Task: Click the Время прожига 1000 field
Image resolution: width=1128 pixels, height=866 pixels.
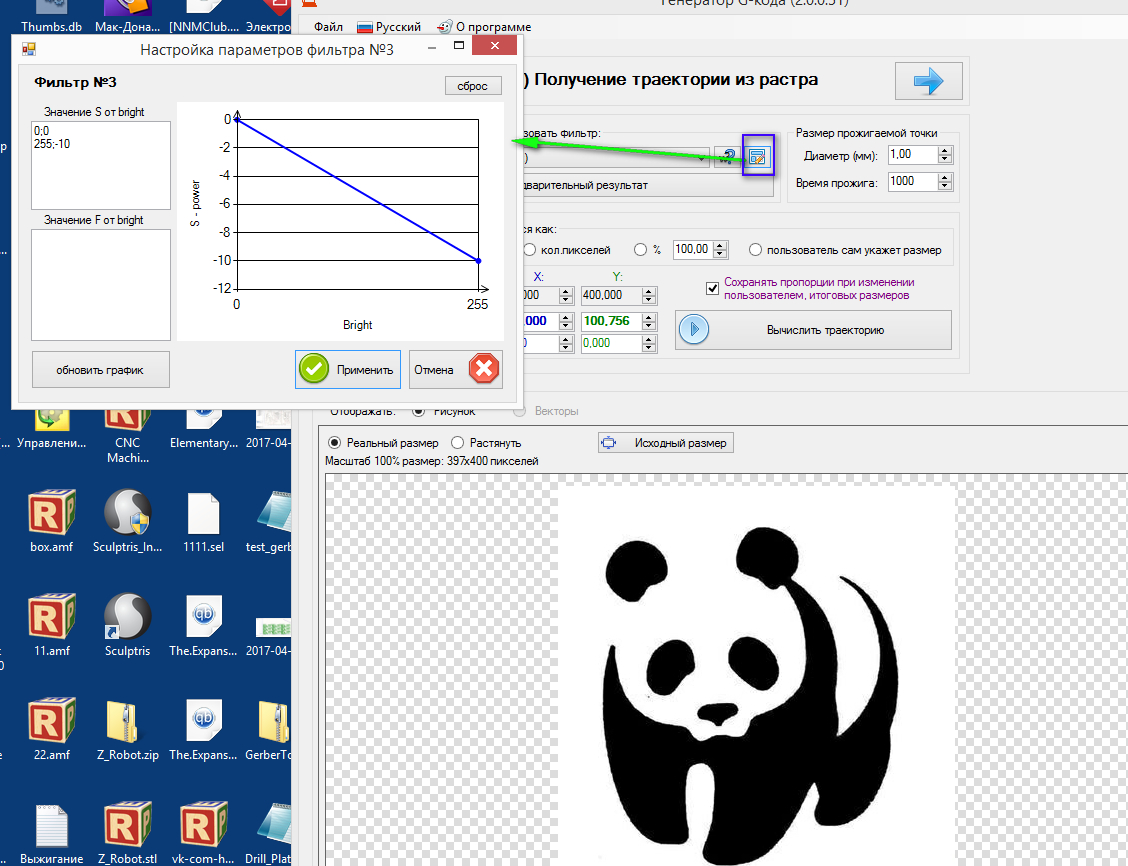Action: (913, 181)
